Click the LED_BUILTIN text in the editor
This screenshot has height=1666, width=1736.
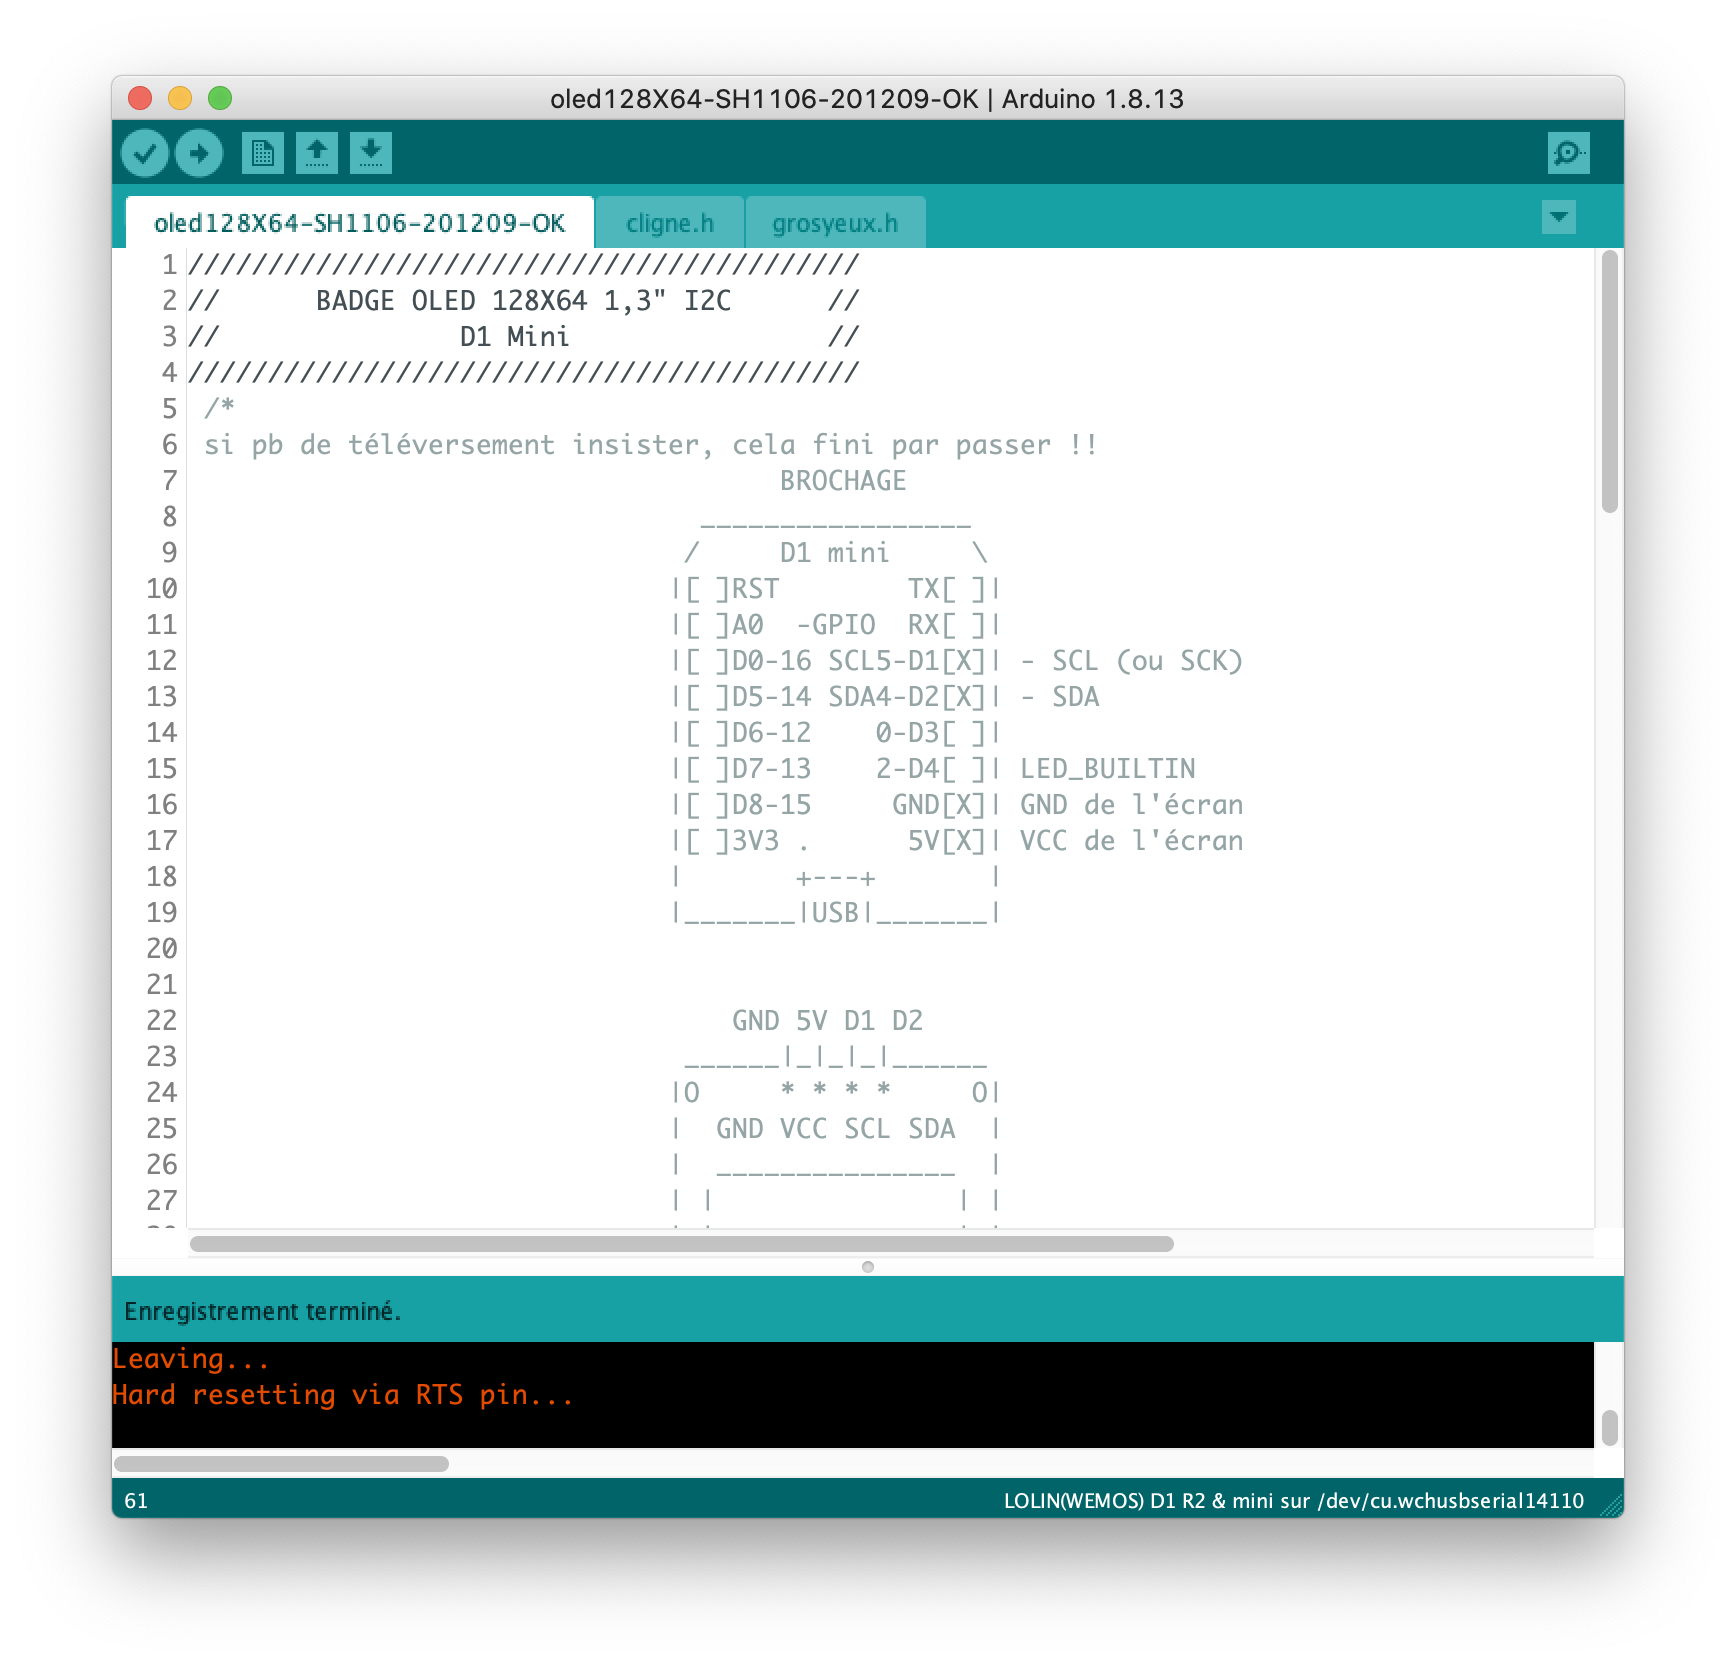[x=1107, y=769]
